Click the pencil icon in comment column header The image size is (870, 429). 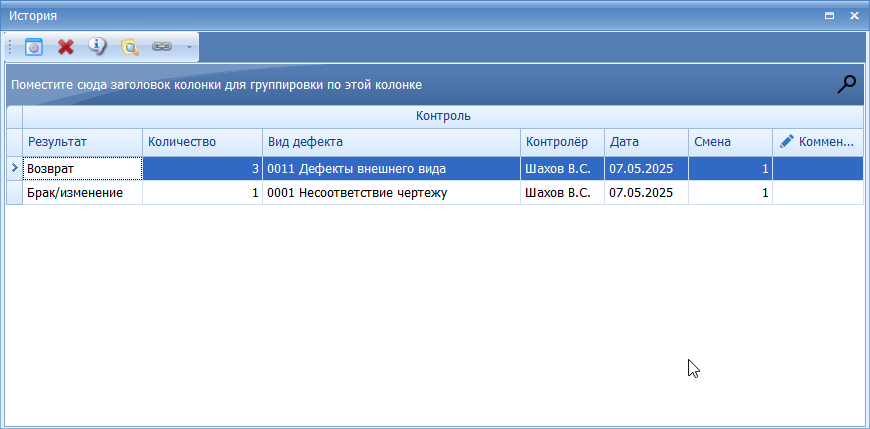(x=786, y=142)
